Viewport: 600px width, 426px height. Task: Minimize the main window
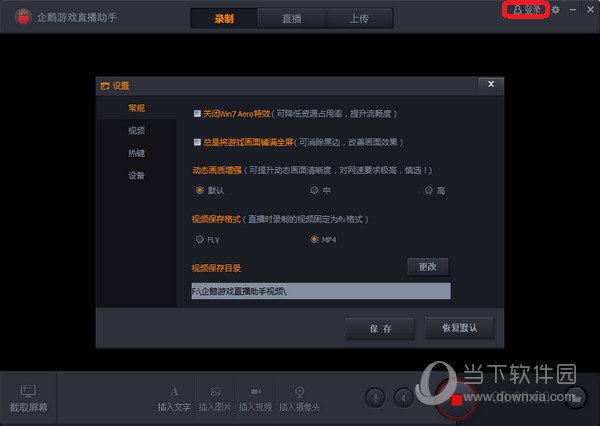click(x=573, y=10)
